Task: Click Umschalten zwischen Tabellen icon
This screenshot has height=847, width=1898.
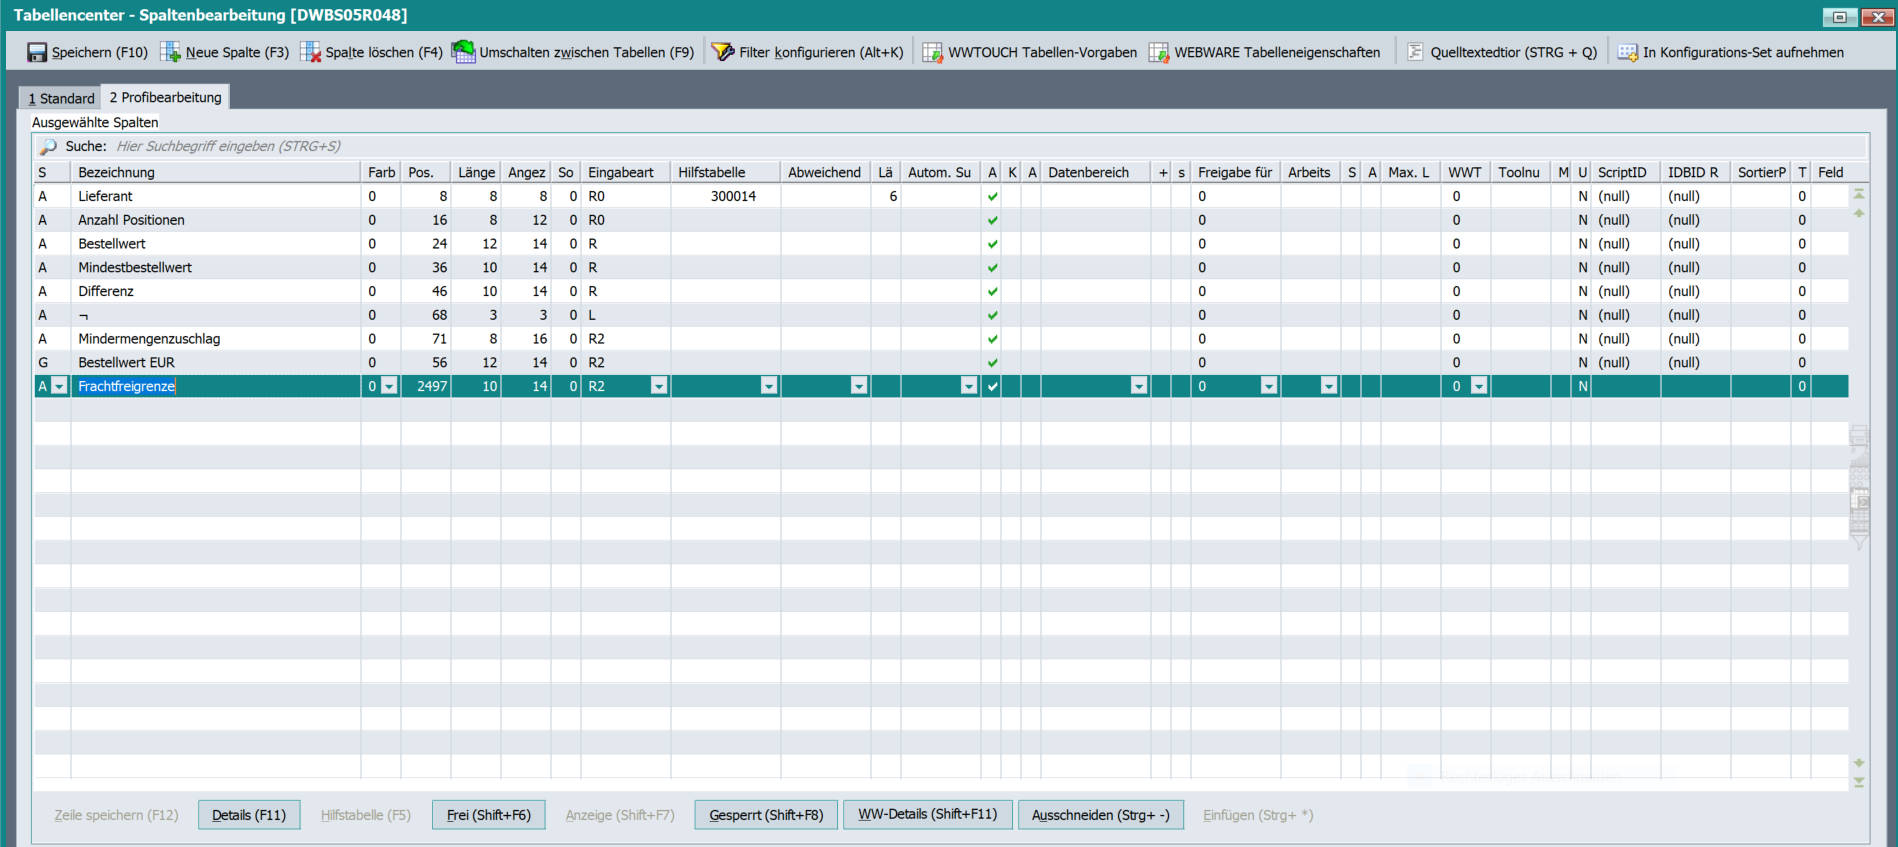Action: point(463,52)
